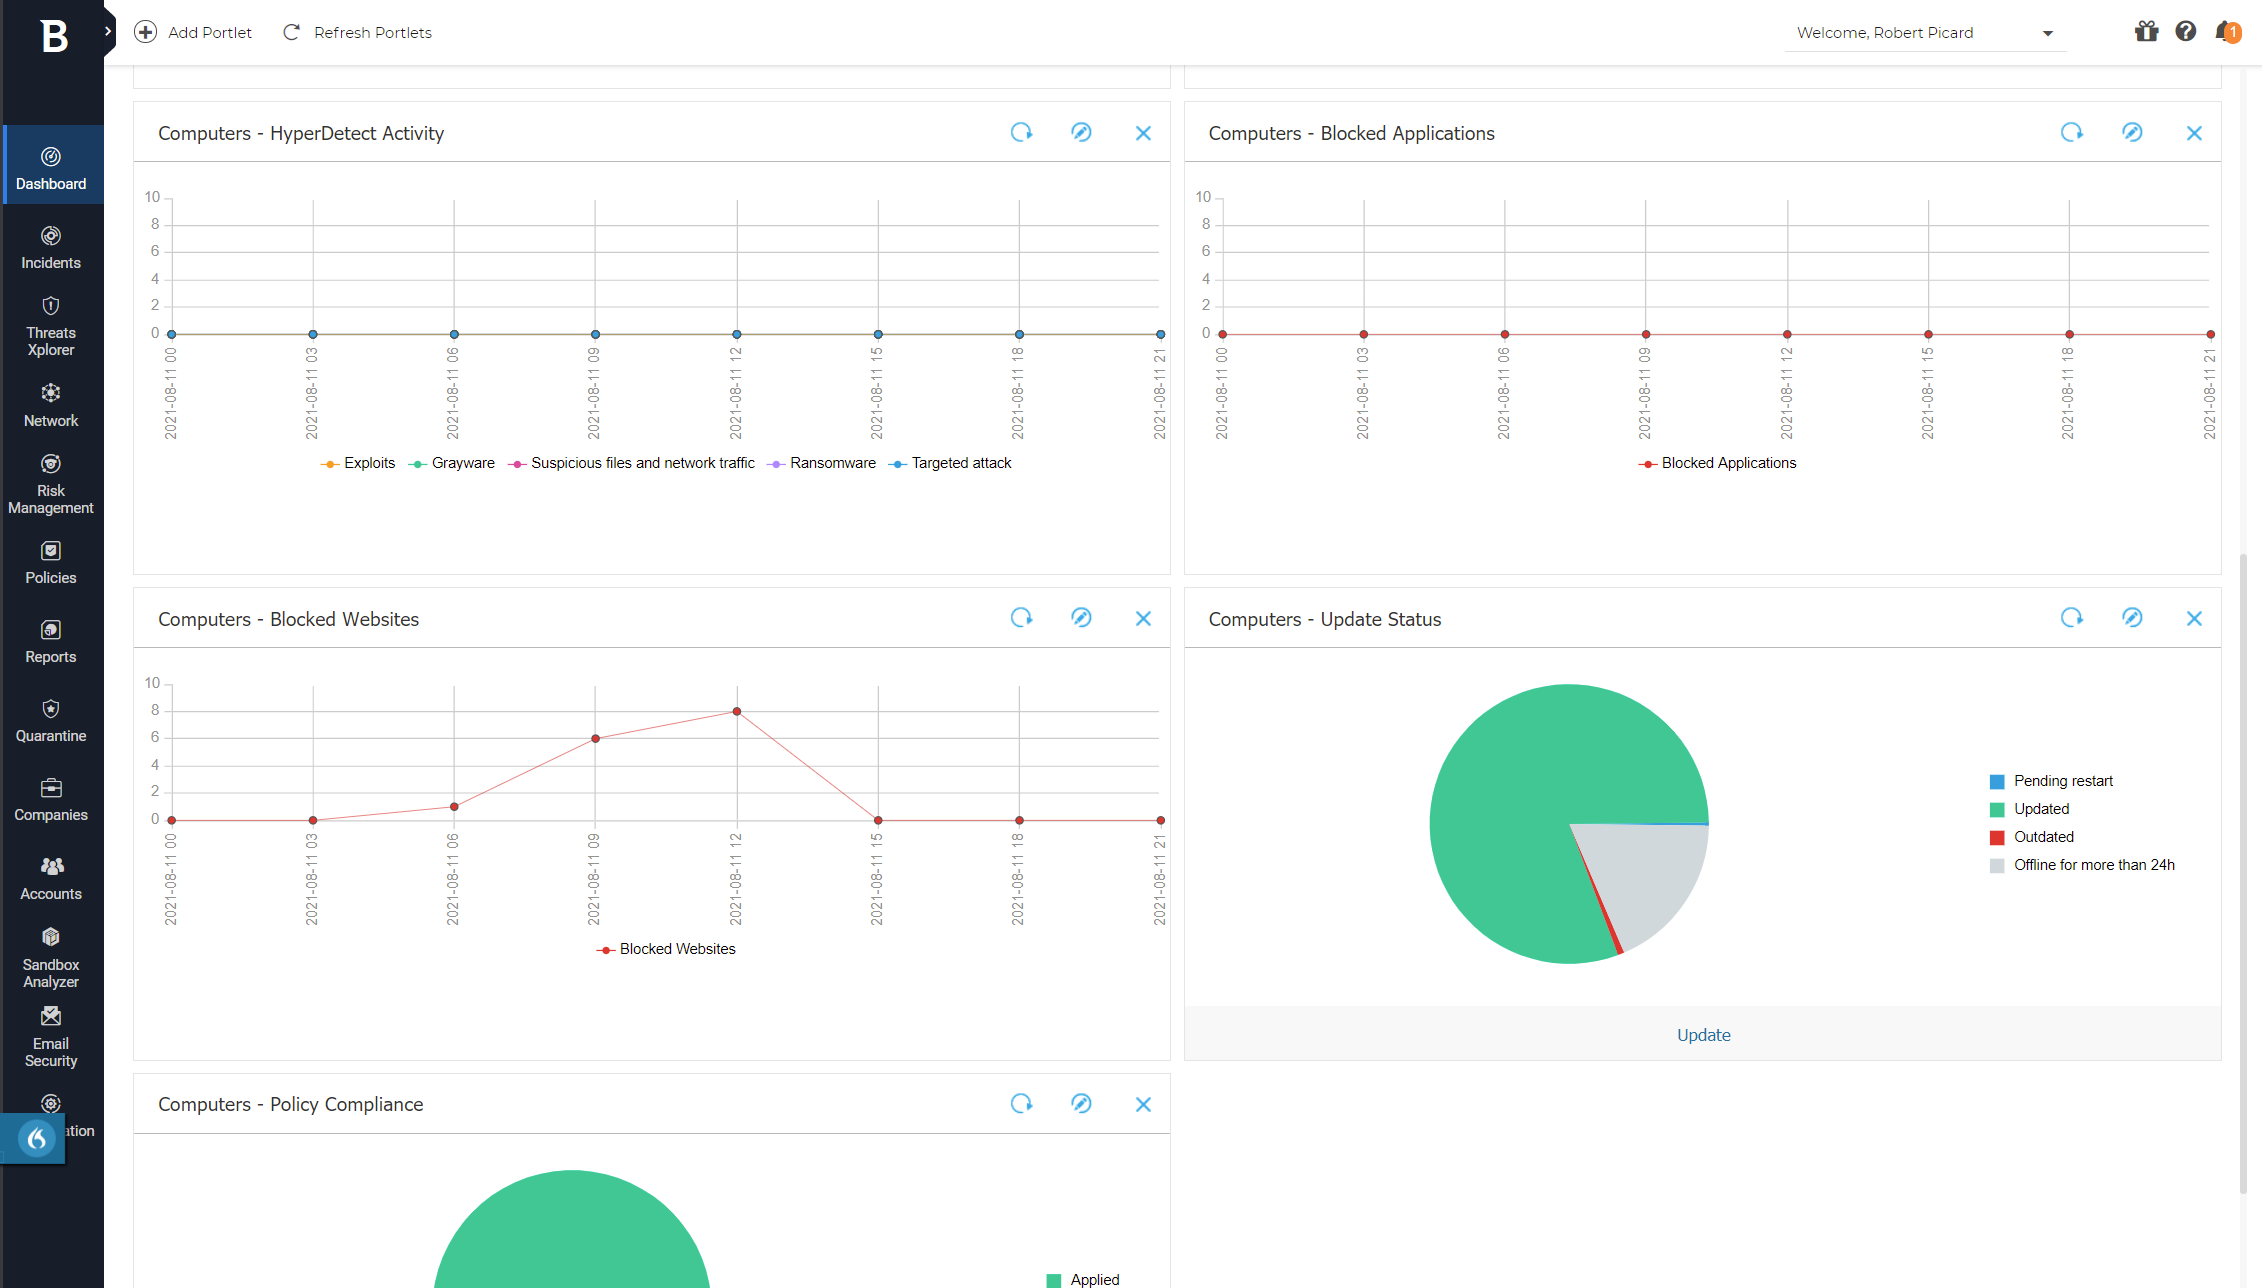Toggle Outdated pie legend entry

2032,837
